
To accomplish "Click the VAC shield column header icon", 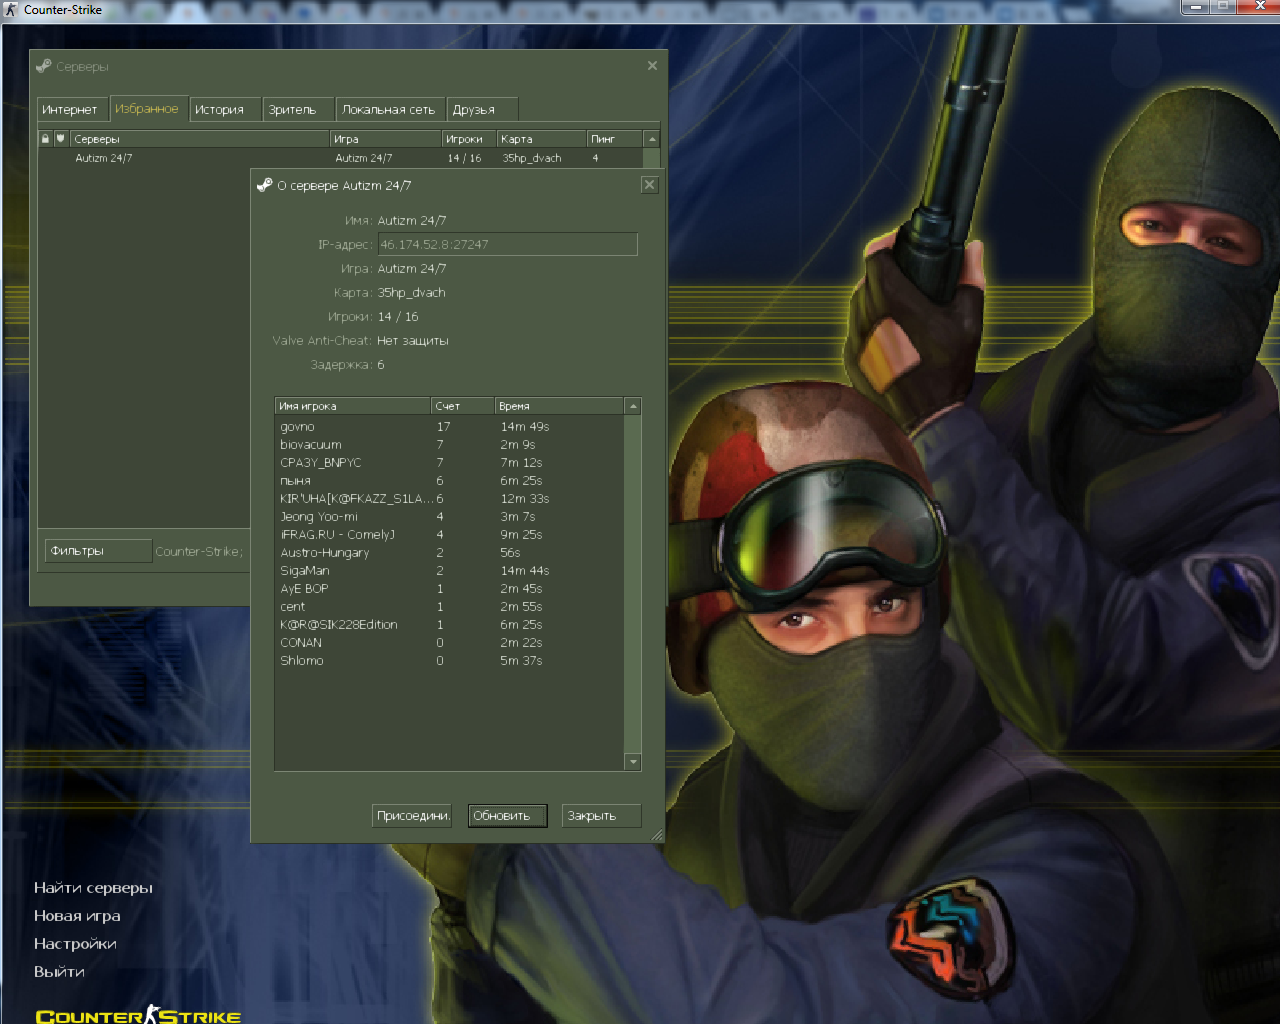I will (x=60, y=139).
